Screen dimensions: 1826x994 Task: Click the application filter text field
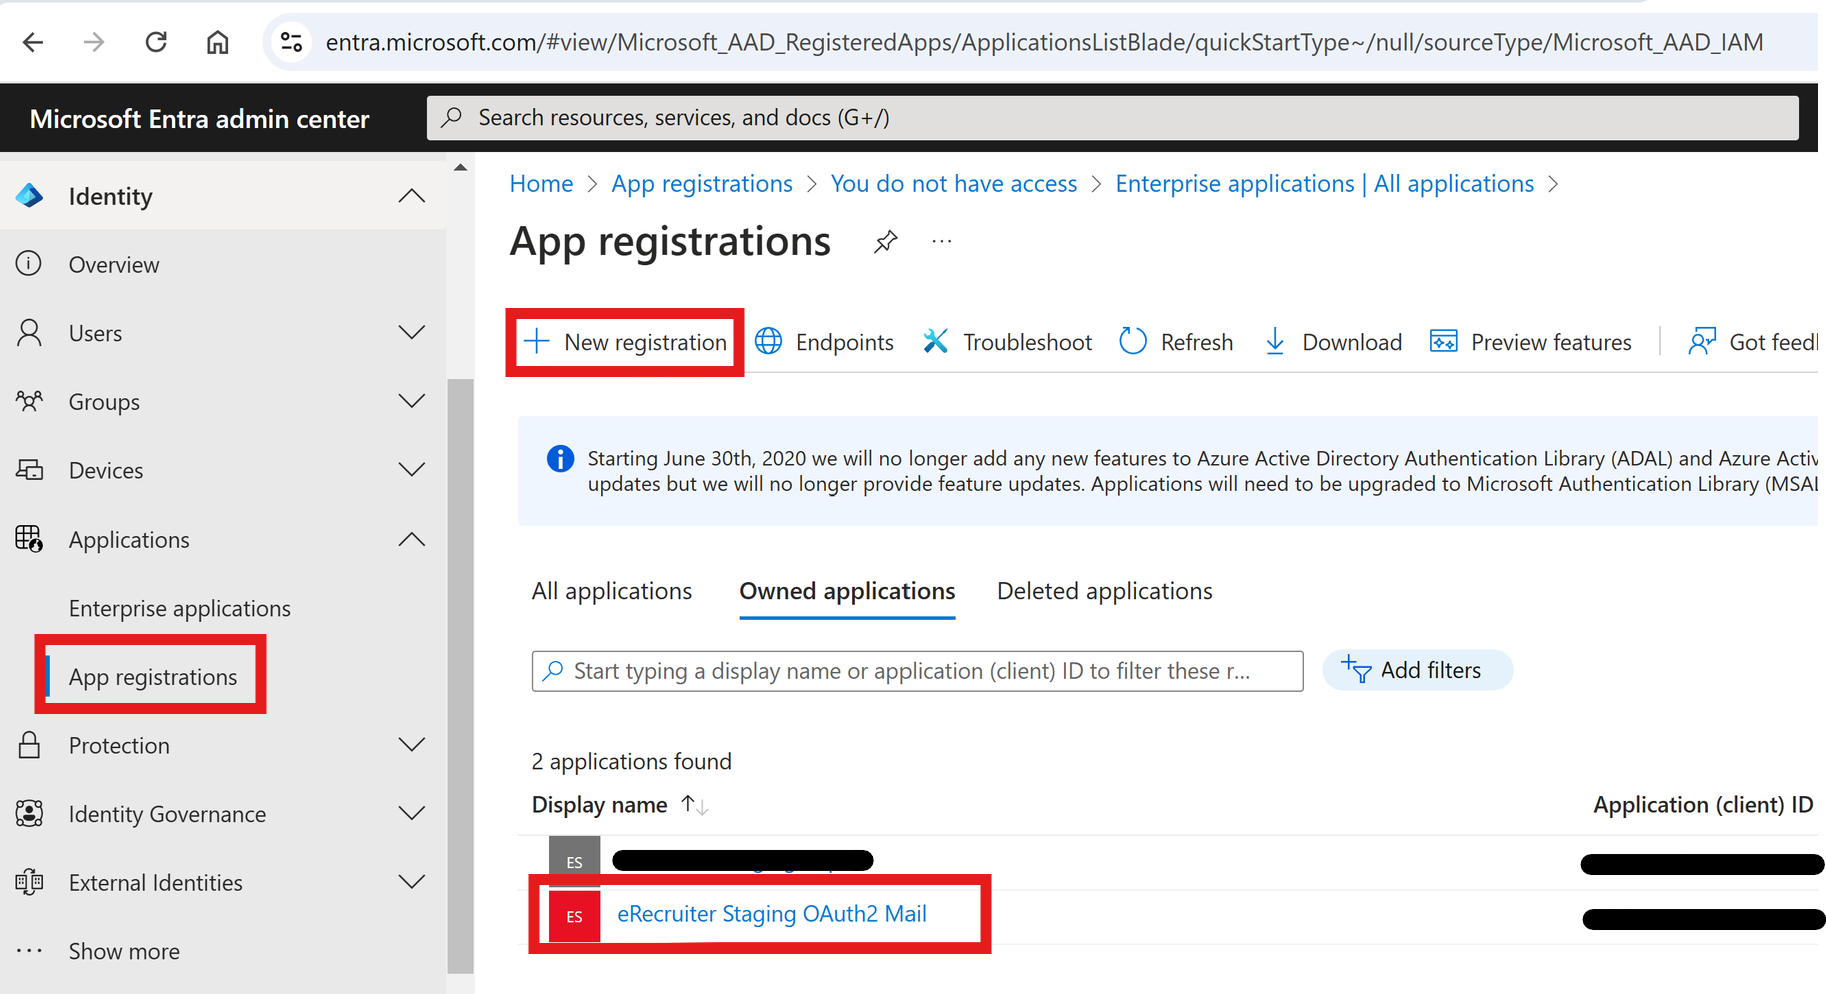917,671
